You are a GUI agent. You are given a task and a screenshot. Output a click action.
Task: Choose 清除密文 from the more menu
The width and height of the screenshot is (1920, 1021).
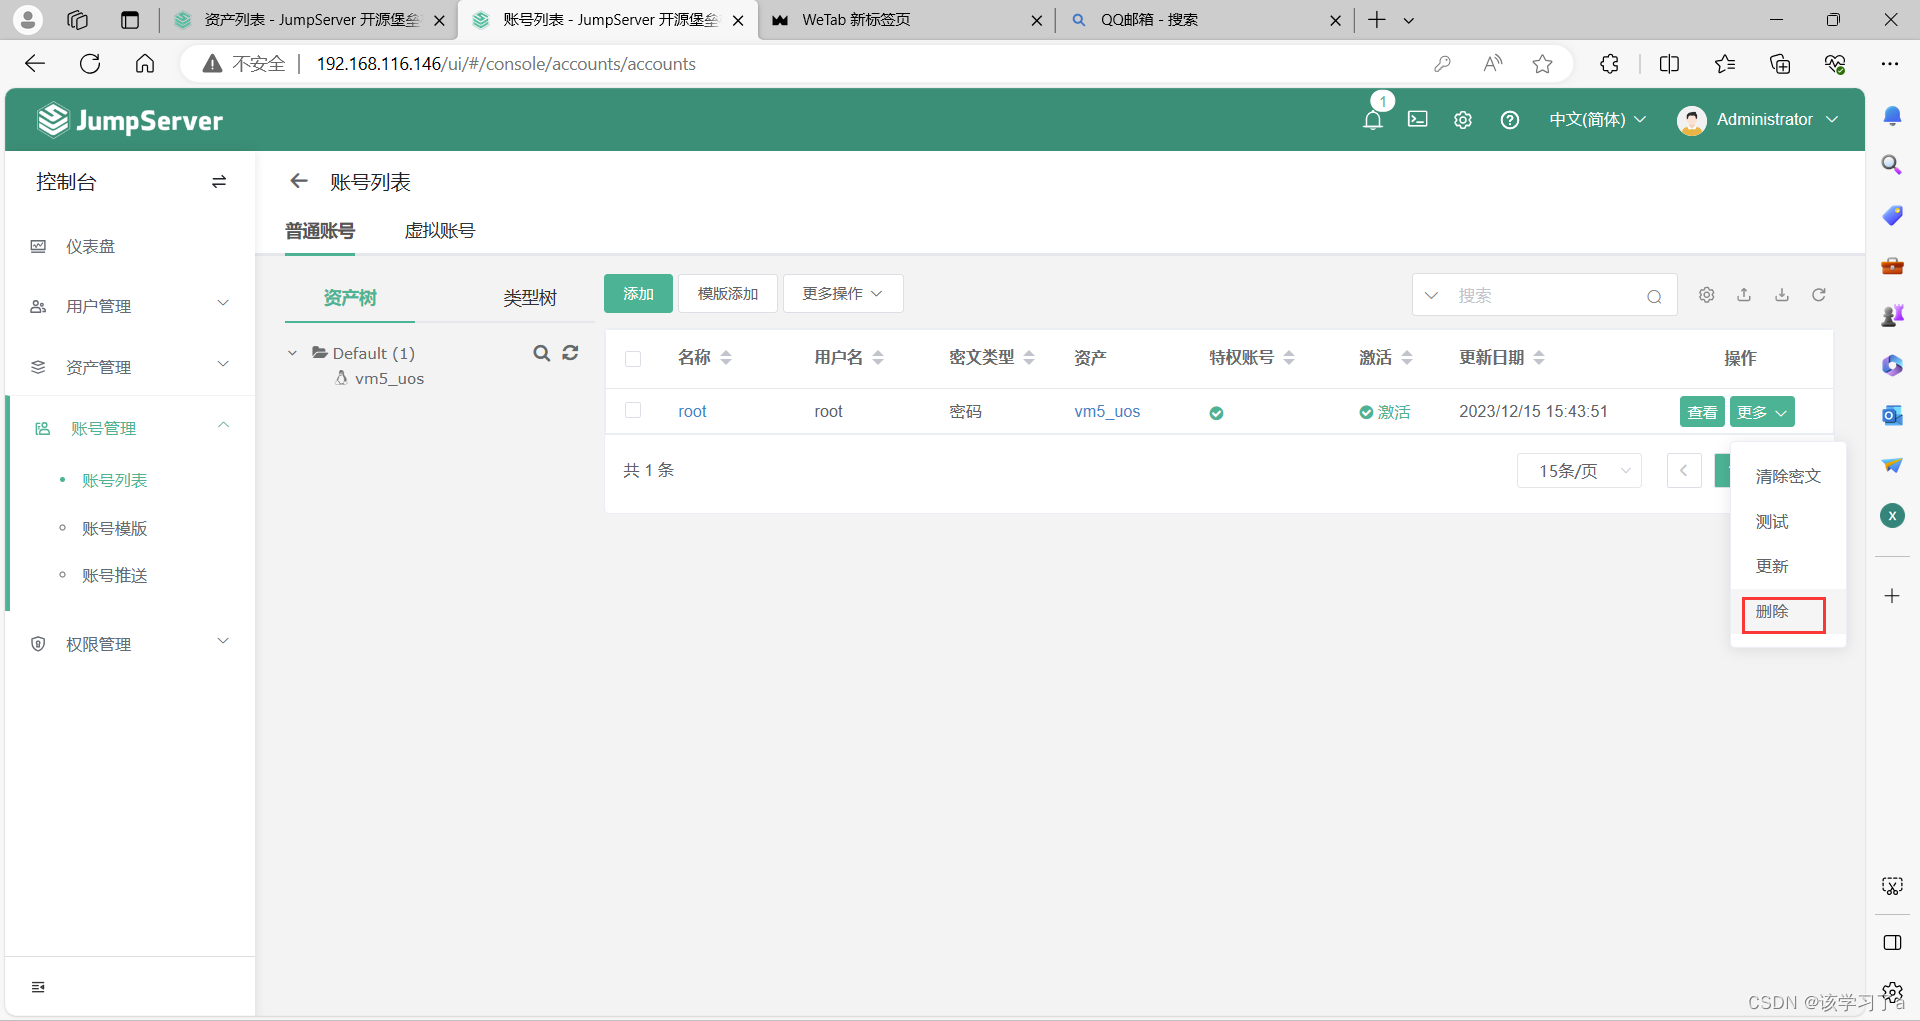click(x=1788, y=477)
